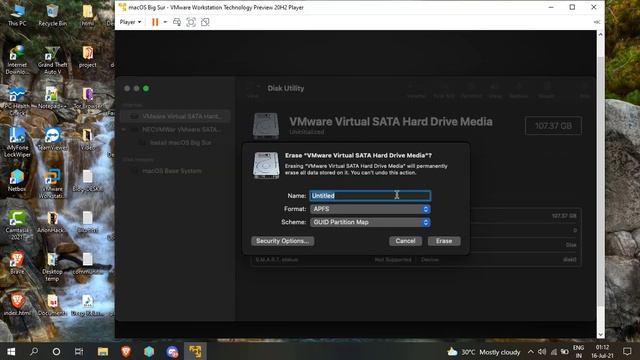Toggle Unity mode icon in VMware toolbar
Screen dimensions: 640x360
205,22
